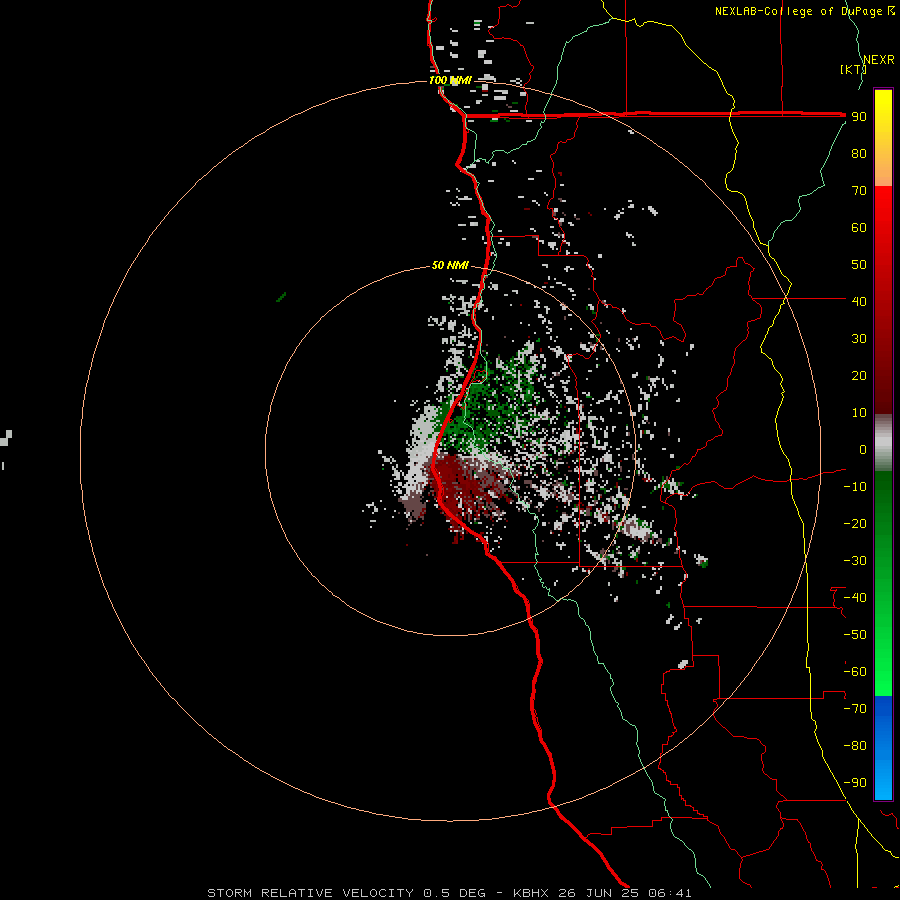Click the 0 value on the velocity scale
The height and width of the screenshot is (900, 900).
point(863,450)
